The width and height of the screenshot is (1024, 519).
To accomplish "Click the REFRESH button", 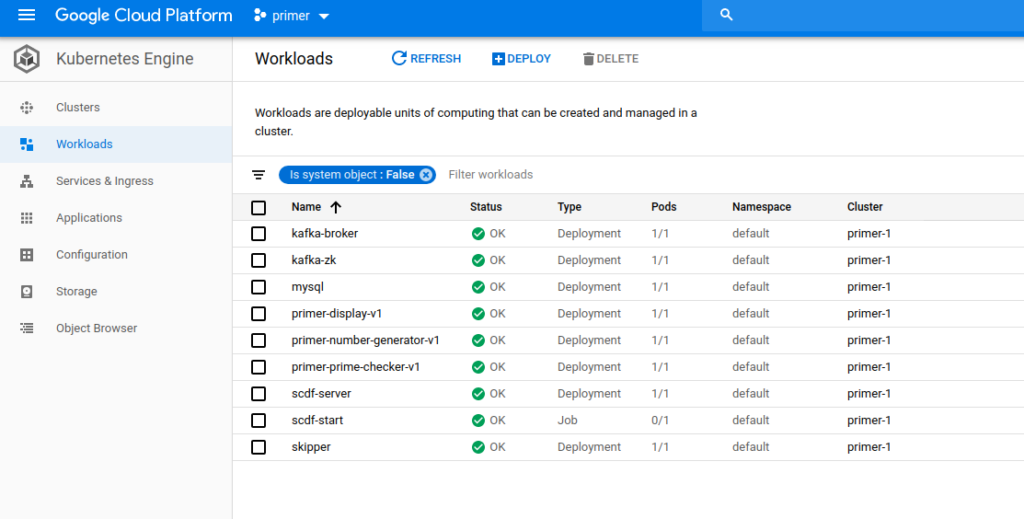I will (x=426, y=59).
